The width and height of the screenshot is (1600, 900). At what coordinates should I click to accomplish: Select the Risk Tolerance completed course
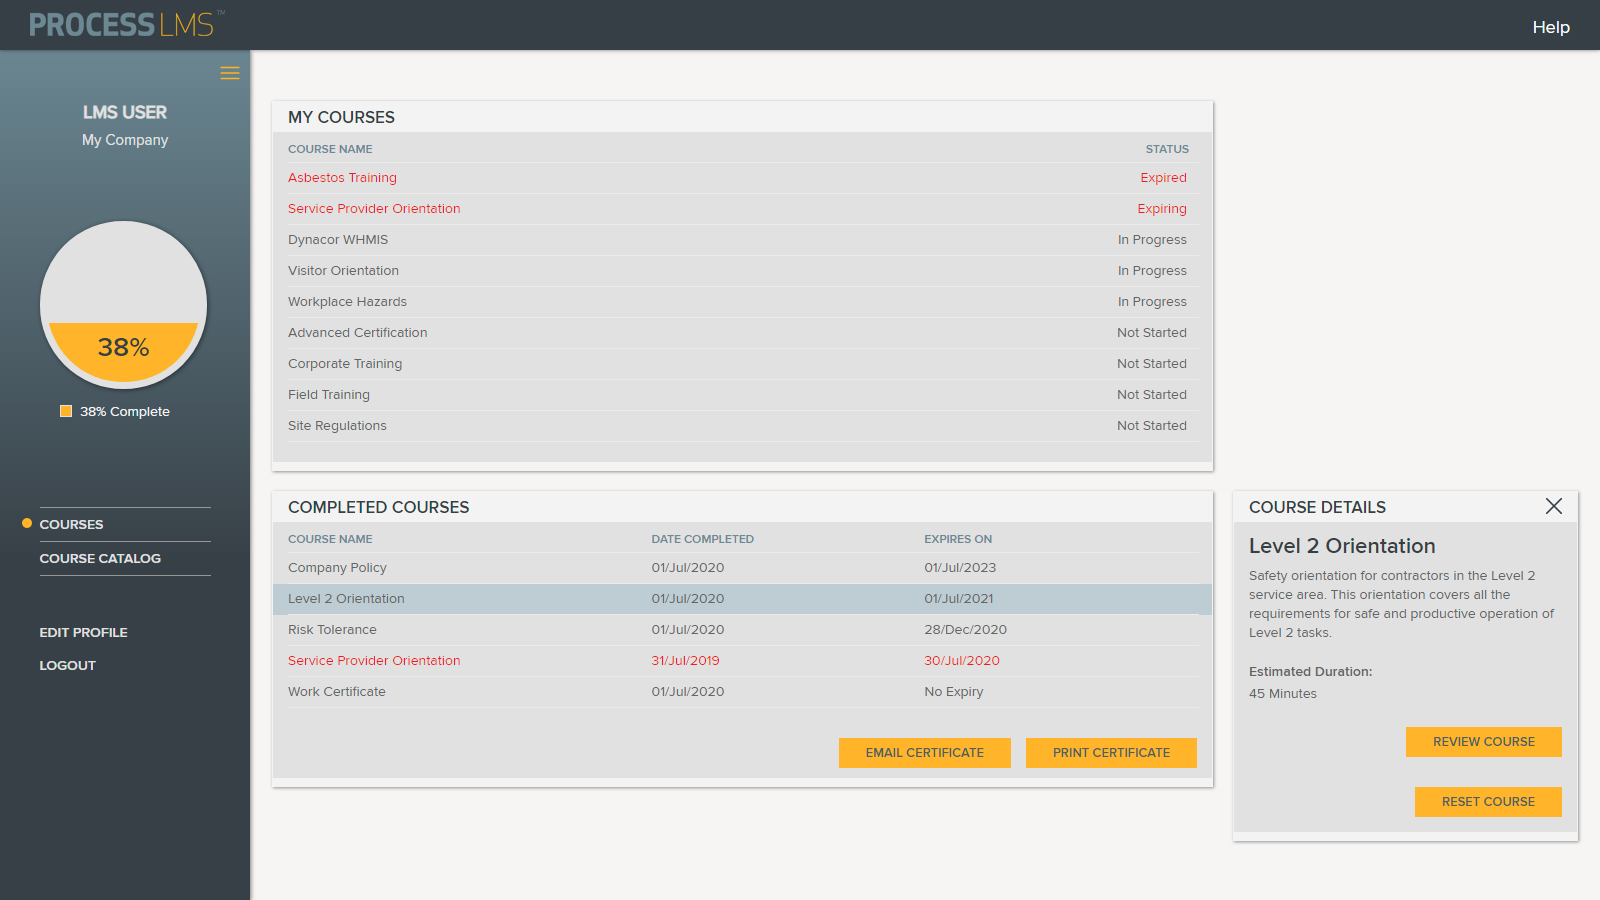pos(332,630)
